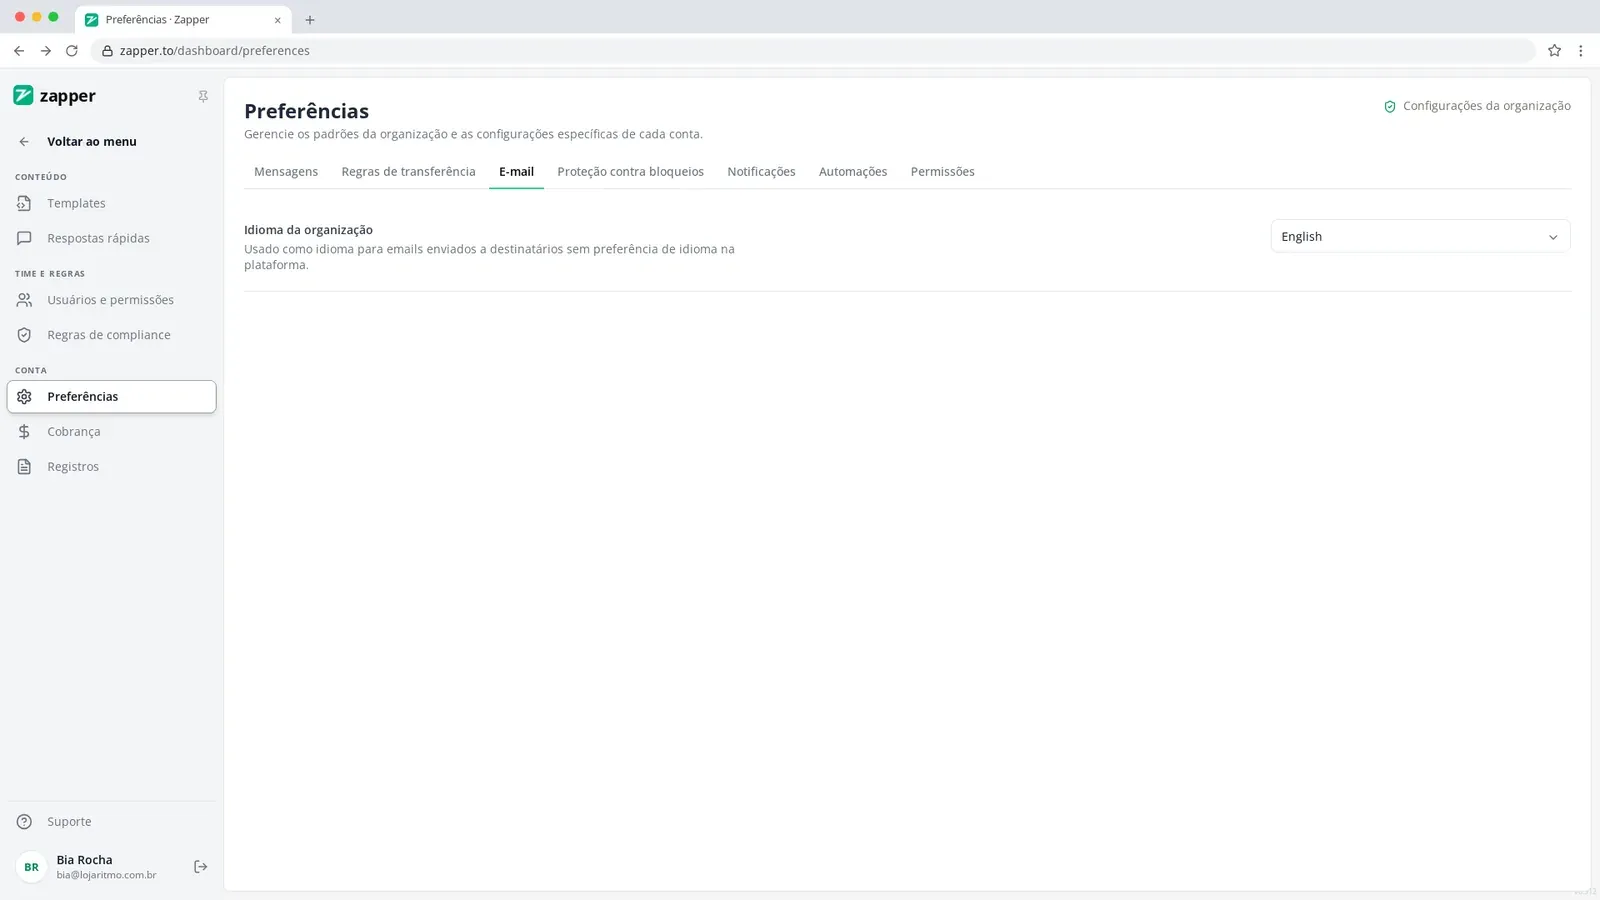Screen dimensions: 1600x900
Task: Pin the sidebar with the pin icon
Action: [x=203, y=97]
